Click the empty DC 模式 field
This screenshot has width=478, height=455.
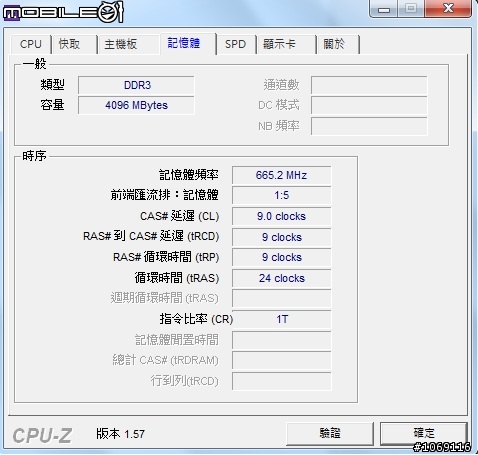(369, 105)
